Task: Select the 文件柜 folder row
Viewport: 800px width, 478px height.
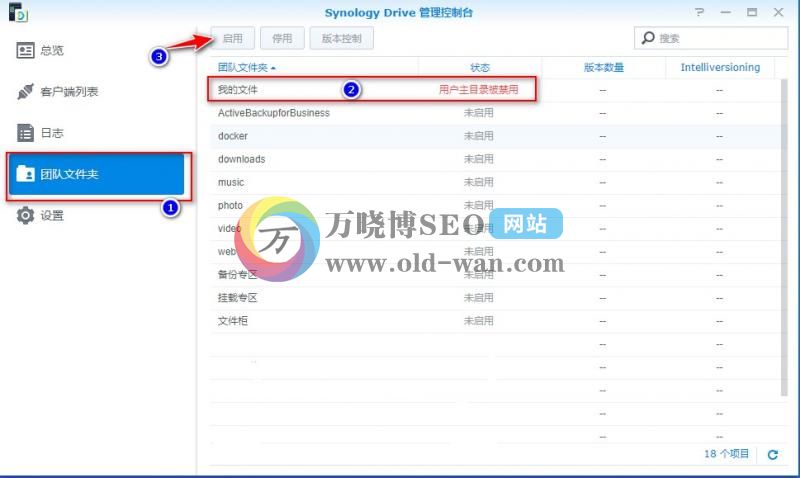Action: point(495,321)
